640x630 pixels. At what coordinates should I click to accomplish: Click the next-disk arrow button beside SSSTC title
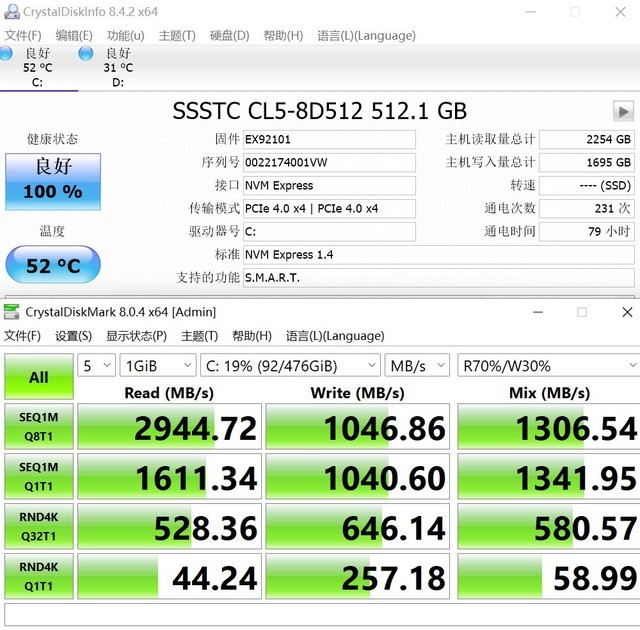(623, 111)
